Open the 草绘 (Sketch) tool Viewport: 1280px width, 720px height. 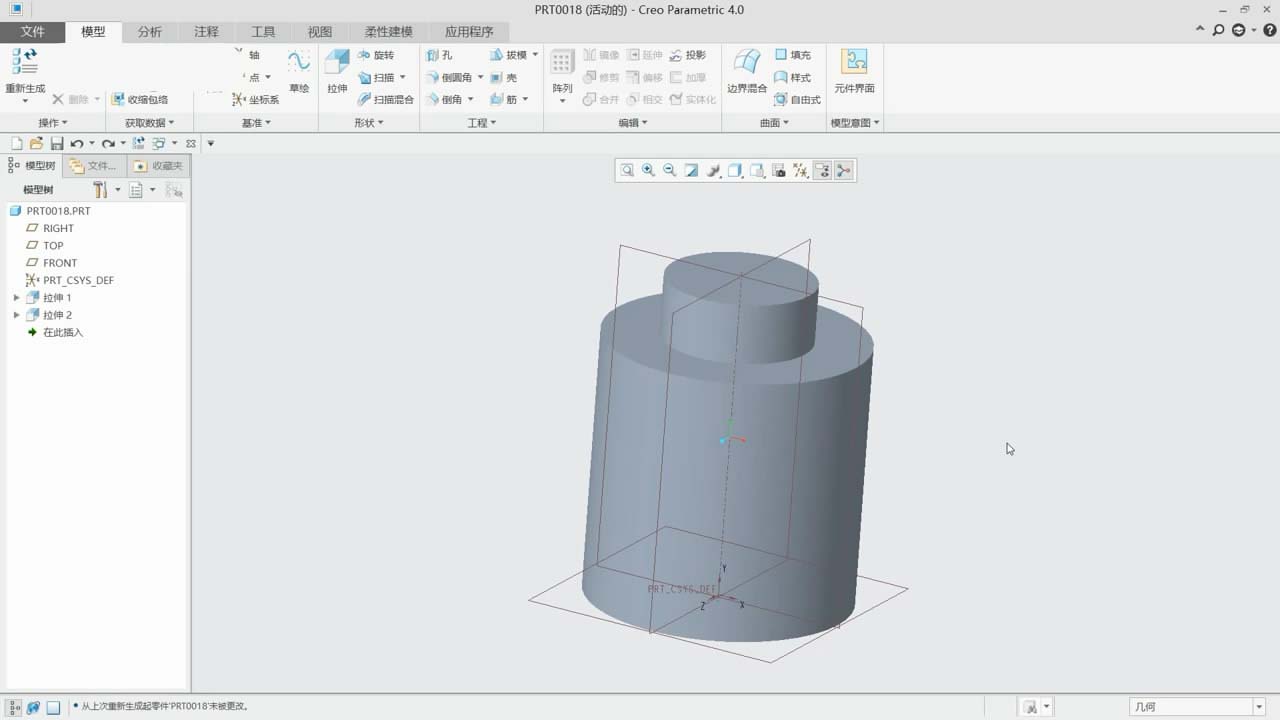299,72
